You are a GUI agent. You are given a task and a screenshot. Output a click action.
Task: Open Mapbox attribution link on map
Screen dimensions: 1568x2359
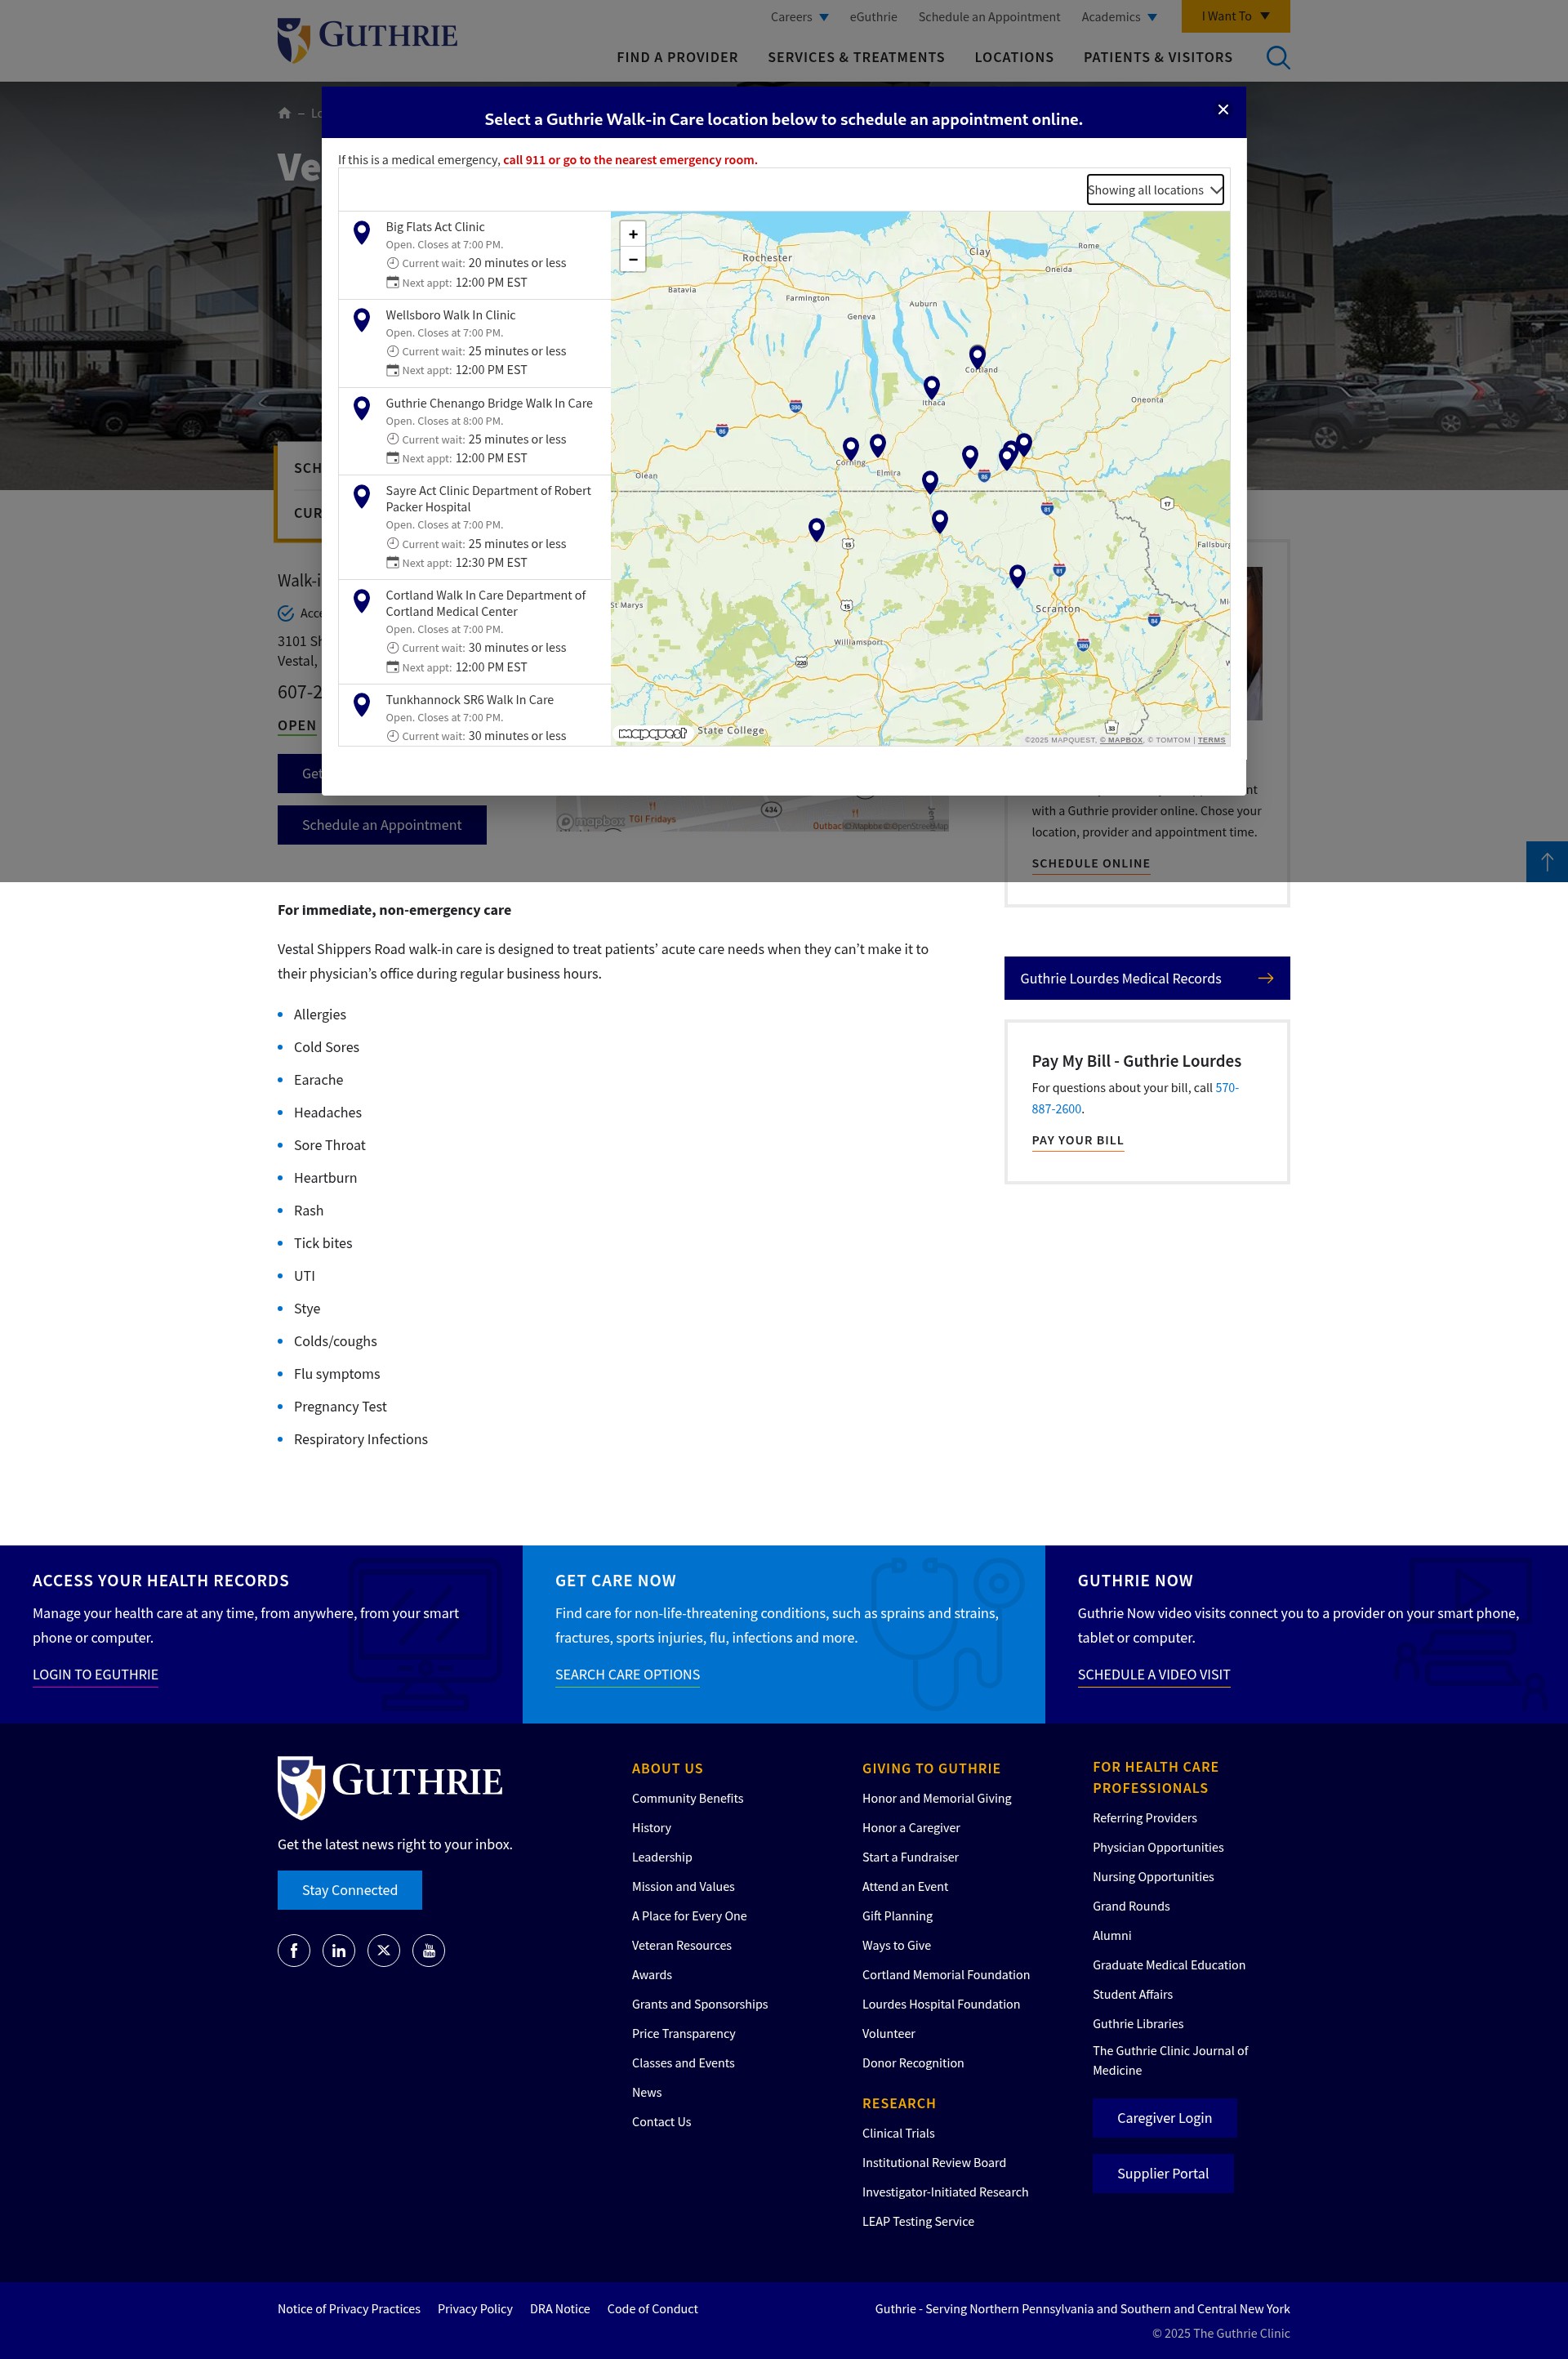[x=1121, y=740]
